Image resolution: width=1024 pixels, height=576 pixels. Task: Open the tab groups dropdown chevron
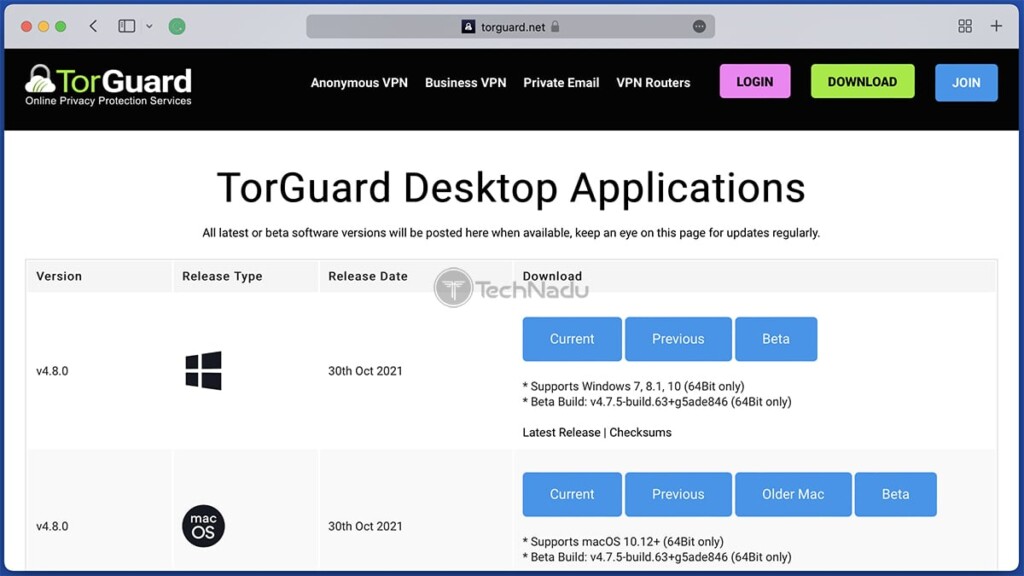(149, 27)
